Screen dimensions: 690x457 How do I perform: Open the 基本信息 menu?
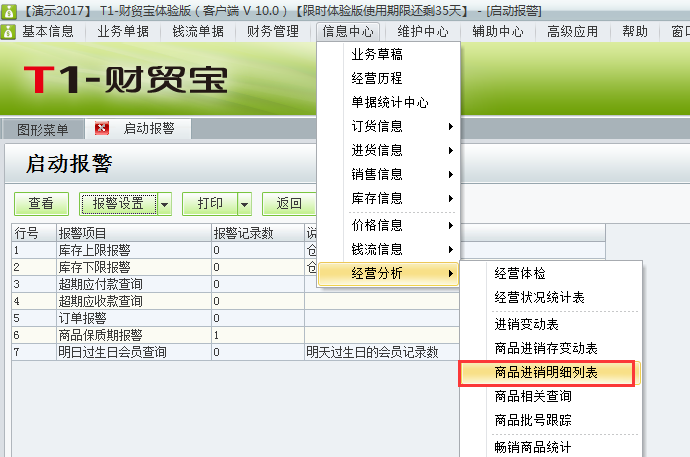tap(48, 32)
